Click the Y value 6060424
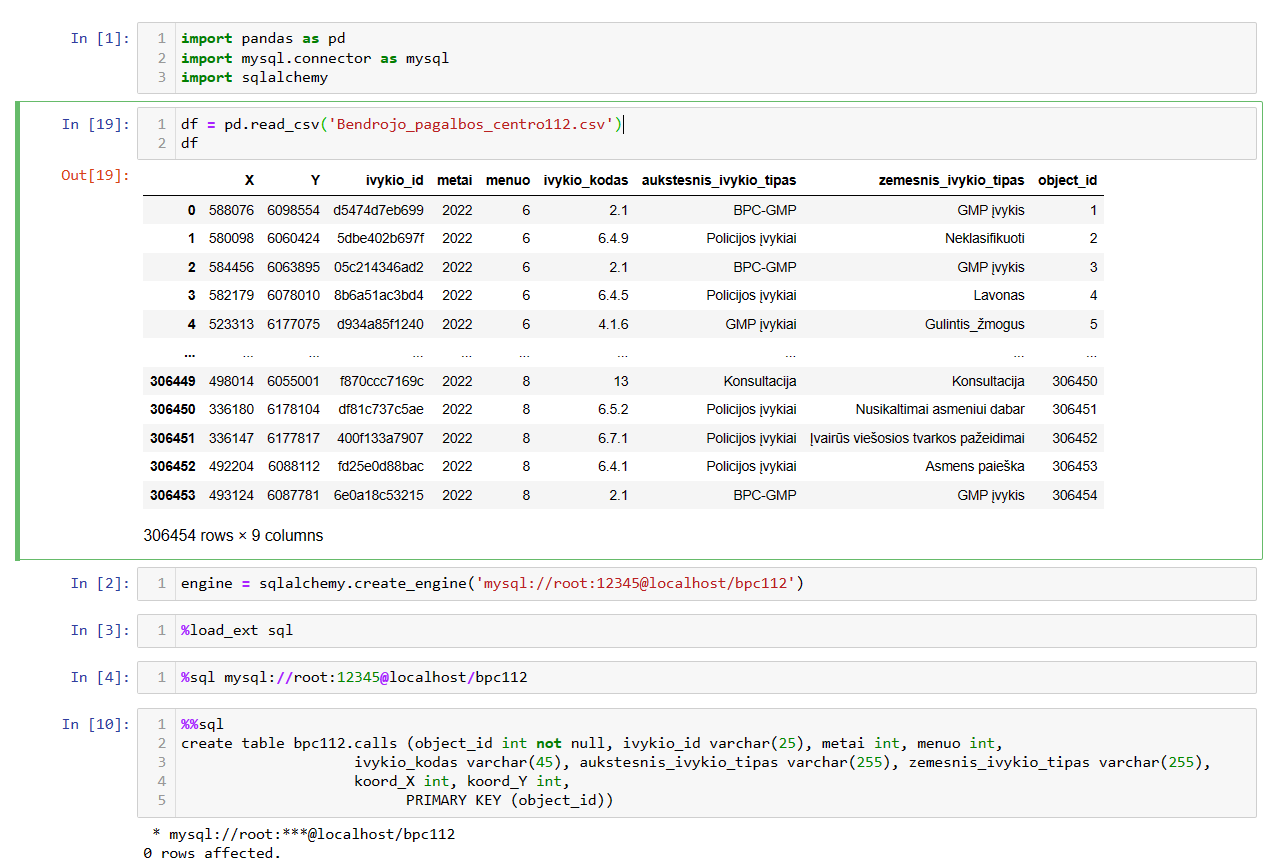 294,238
